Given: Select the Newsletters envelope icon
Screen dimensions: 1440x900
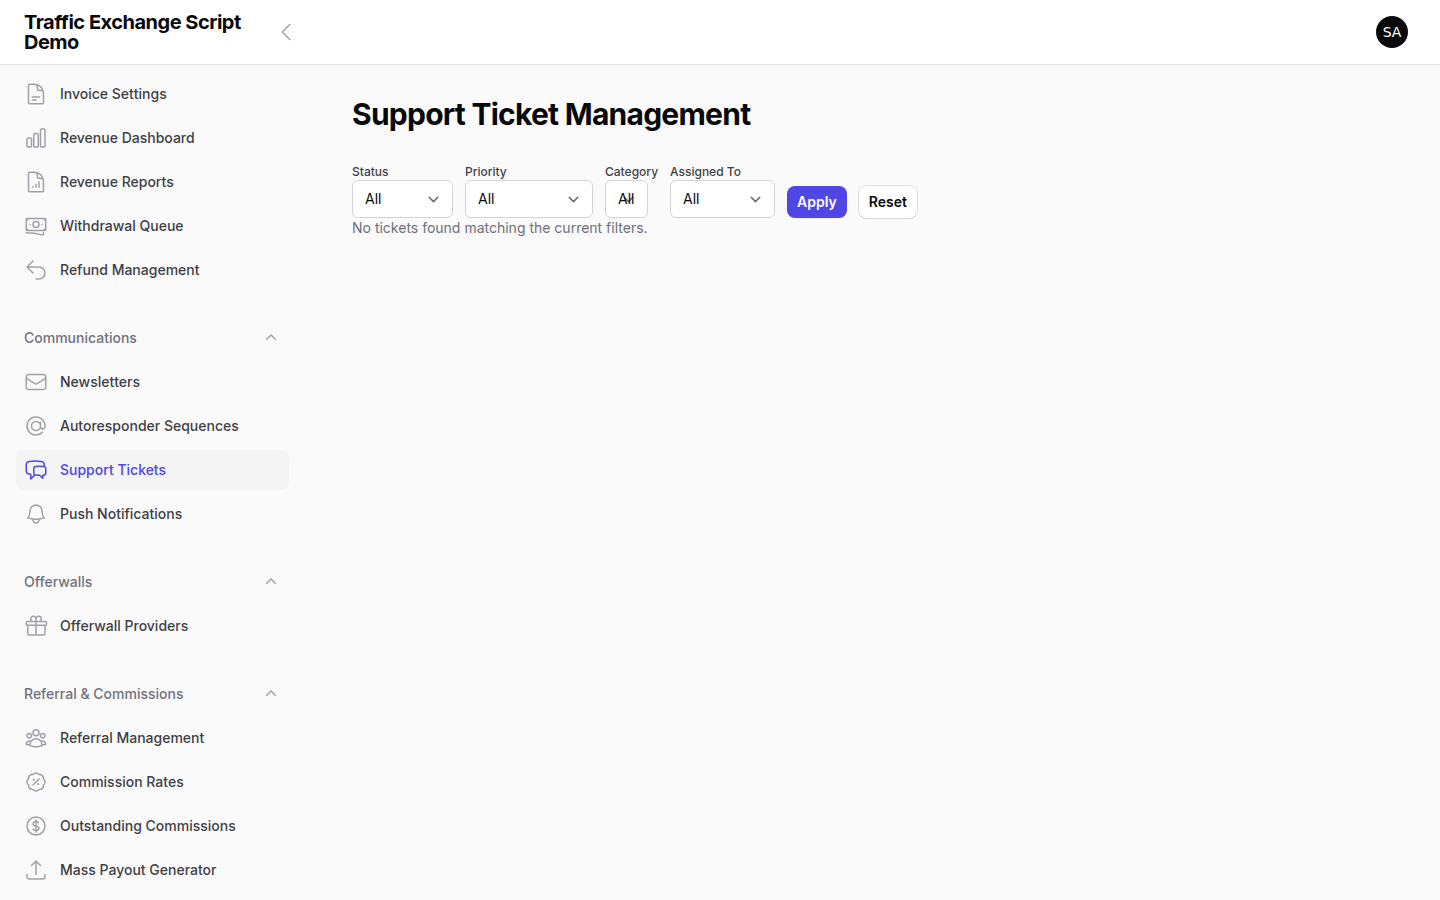Looking at the screenshot, I should pos(36,381).
